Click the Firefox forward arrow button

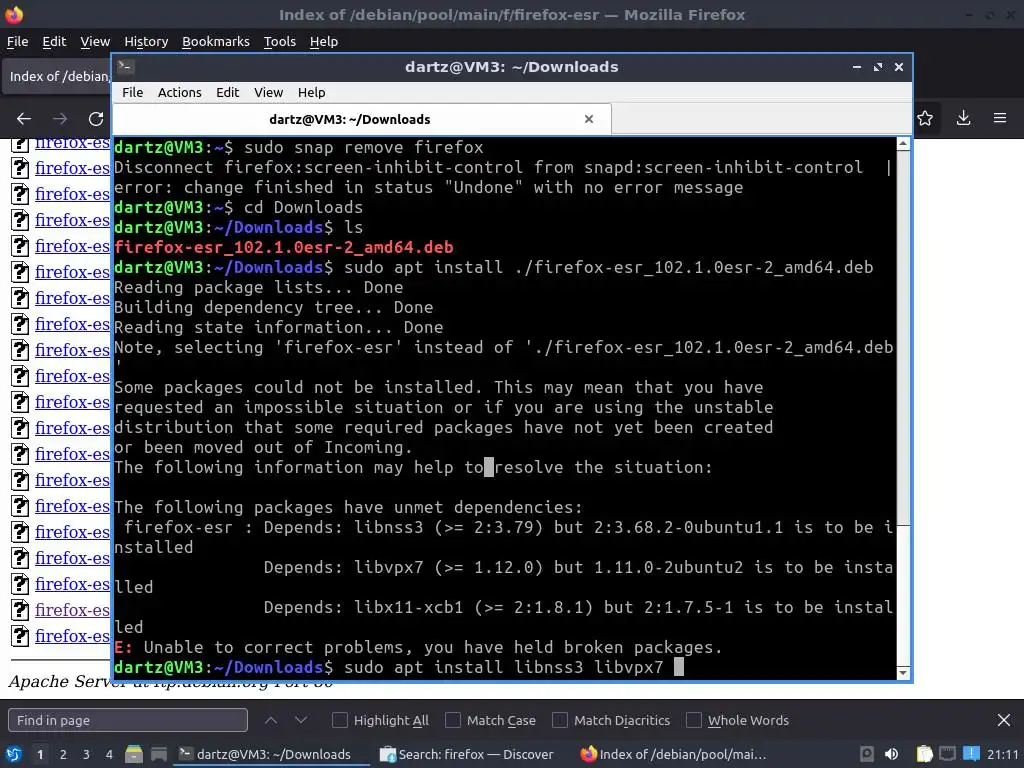click(x=60, y=119)
